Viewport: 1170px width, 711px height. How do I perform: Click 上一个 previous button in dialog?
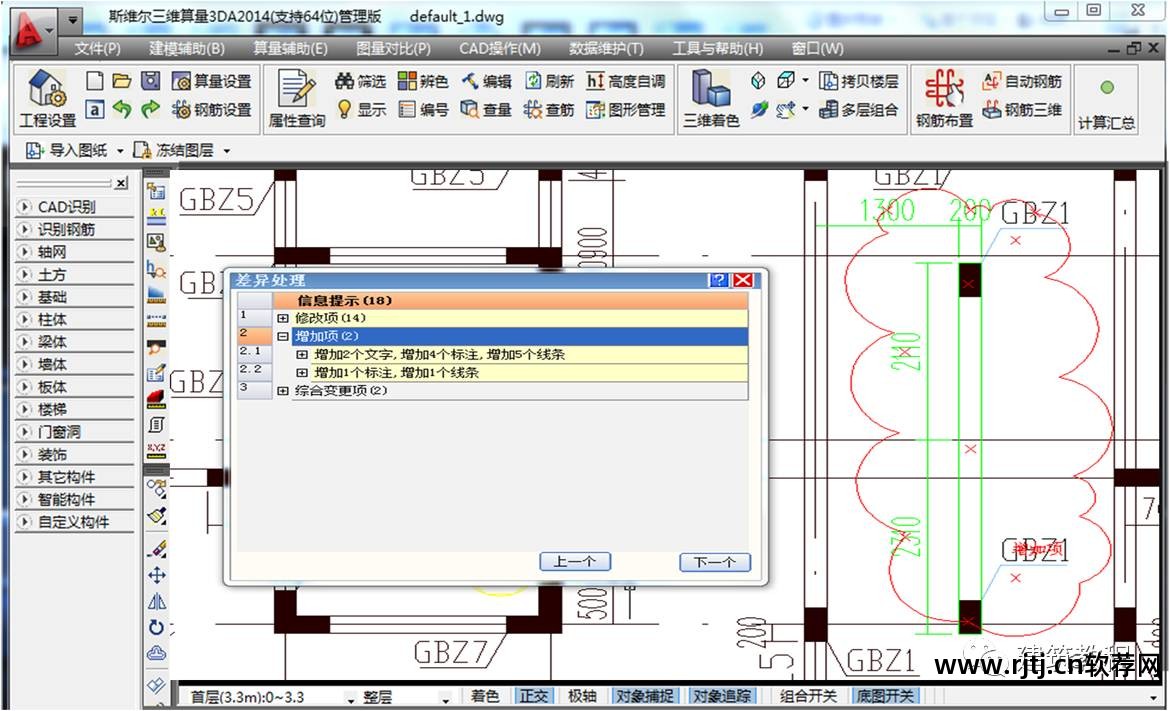click(574, 562)
